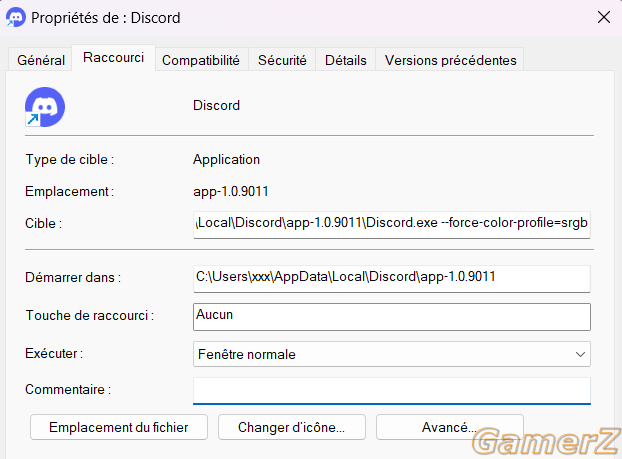Expand the Exécuter Fenêtre normale dropdown
The height and width of the screenshot is (459, 622).
[392, 354]
